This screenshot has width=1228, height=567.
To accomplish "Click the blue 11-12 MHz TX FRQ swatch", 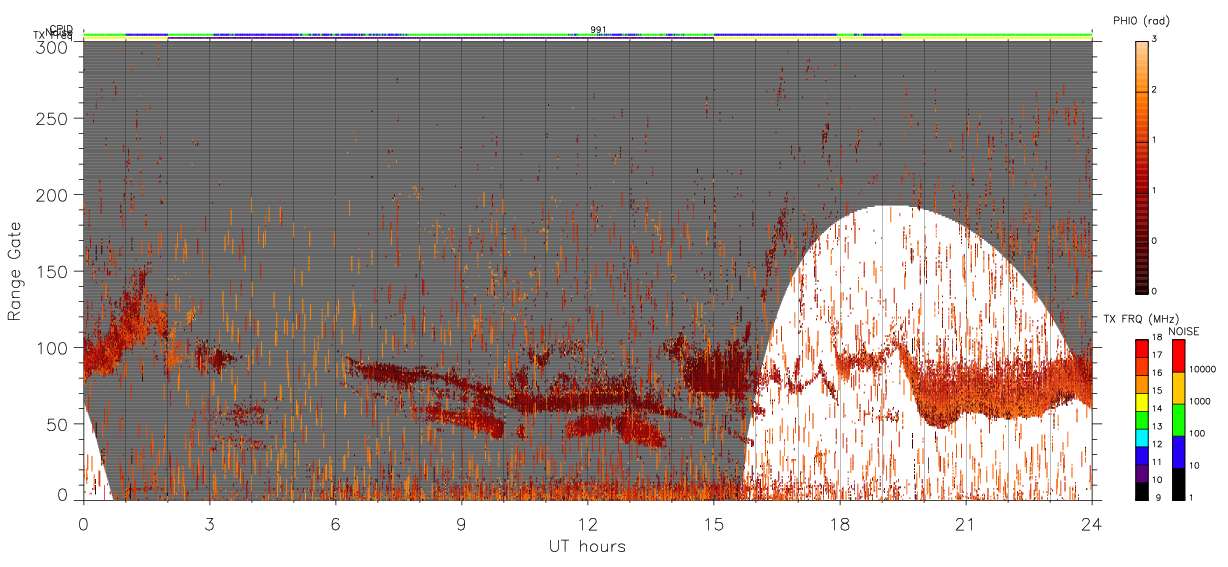I will [1142, 456].
